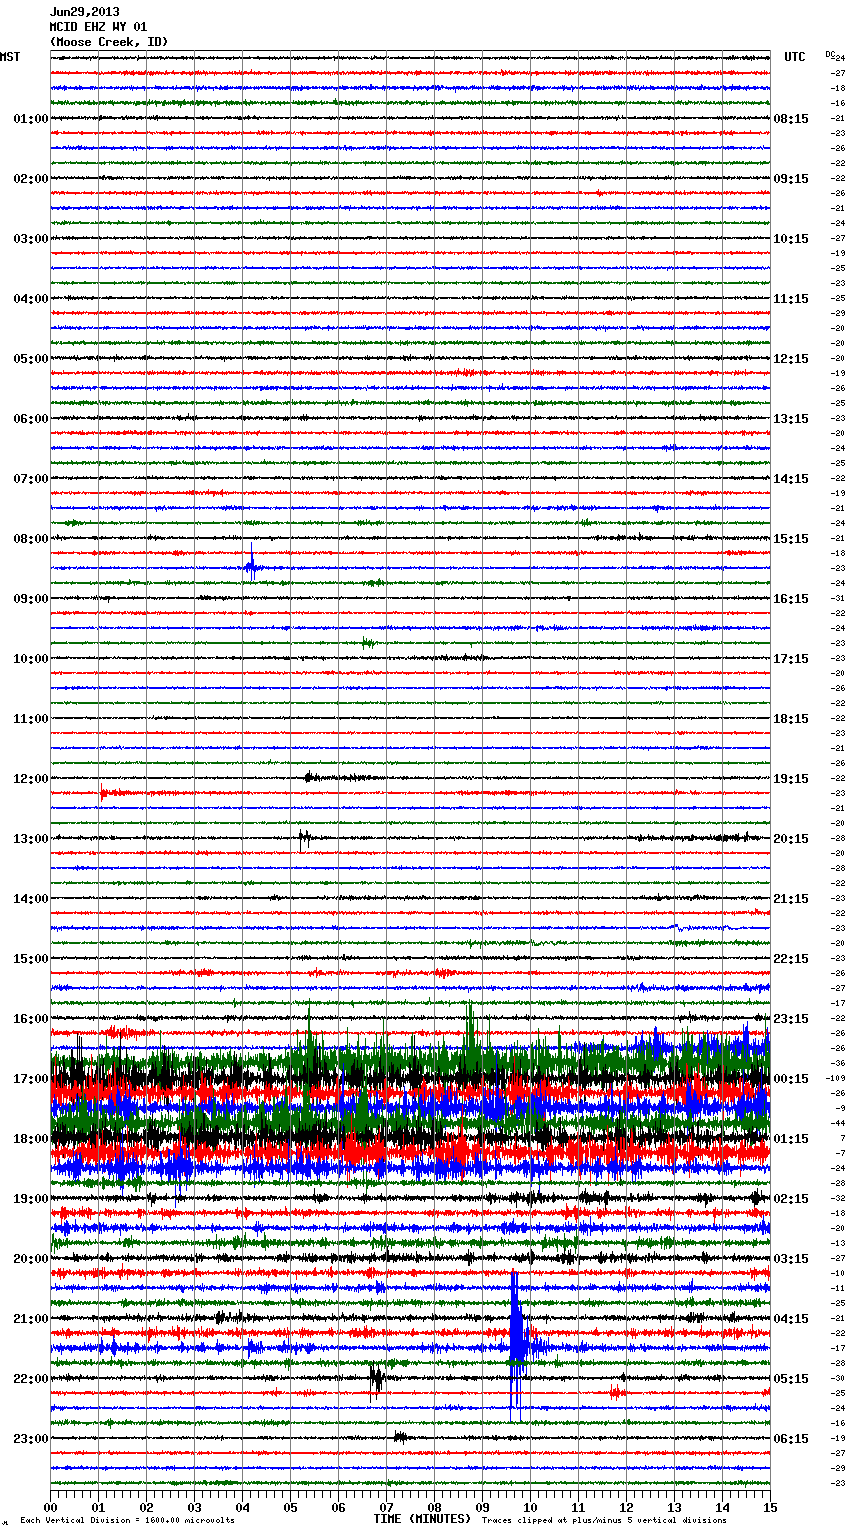Click the 09:00 MST time label
The height and width of the screenshot is (1534, 850).
(x=31, y=599)
